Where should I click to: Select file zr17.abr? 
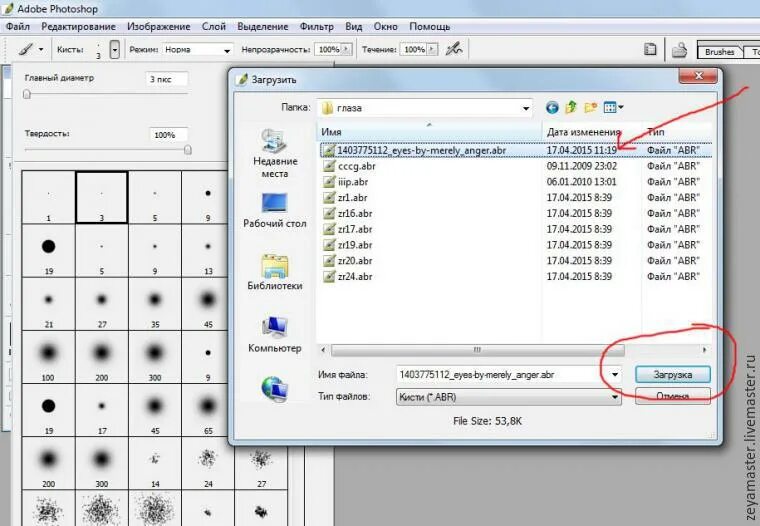[348, 229]
